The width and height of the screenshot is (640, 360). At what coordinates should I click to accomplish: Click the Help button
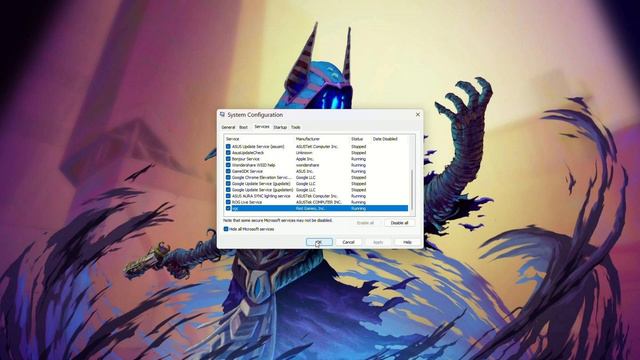[x=407, y=242]
